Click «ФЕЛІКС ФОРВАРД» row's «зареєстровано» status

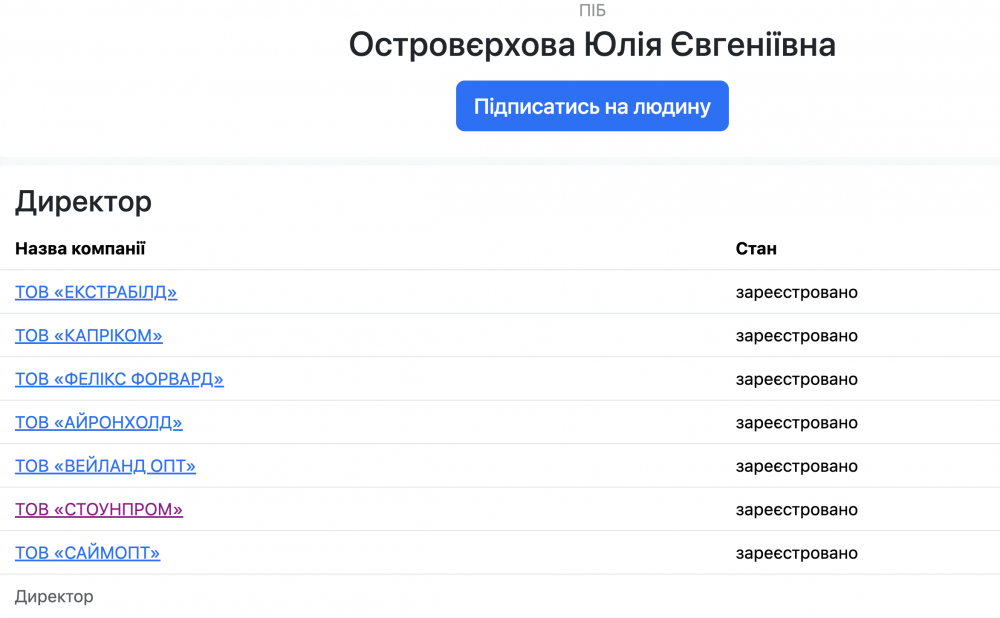click(x=796, y=380)
